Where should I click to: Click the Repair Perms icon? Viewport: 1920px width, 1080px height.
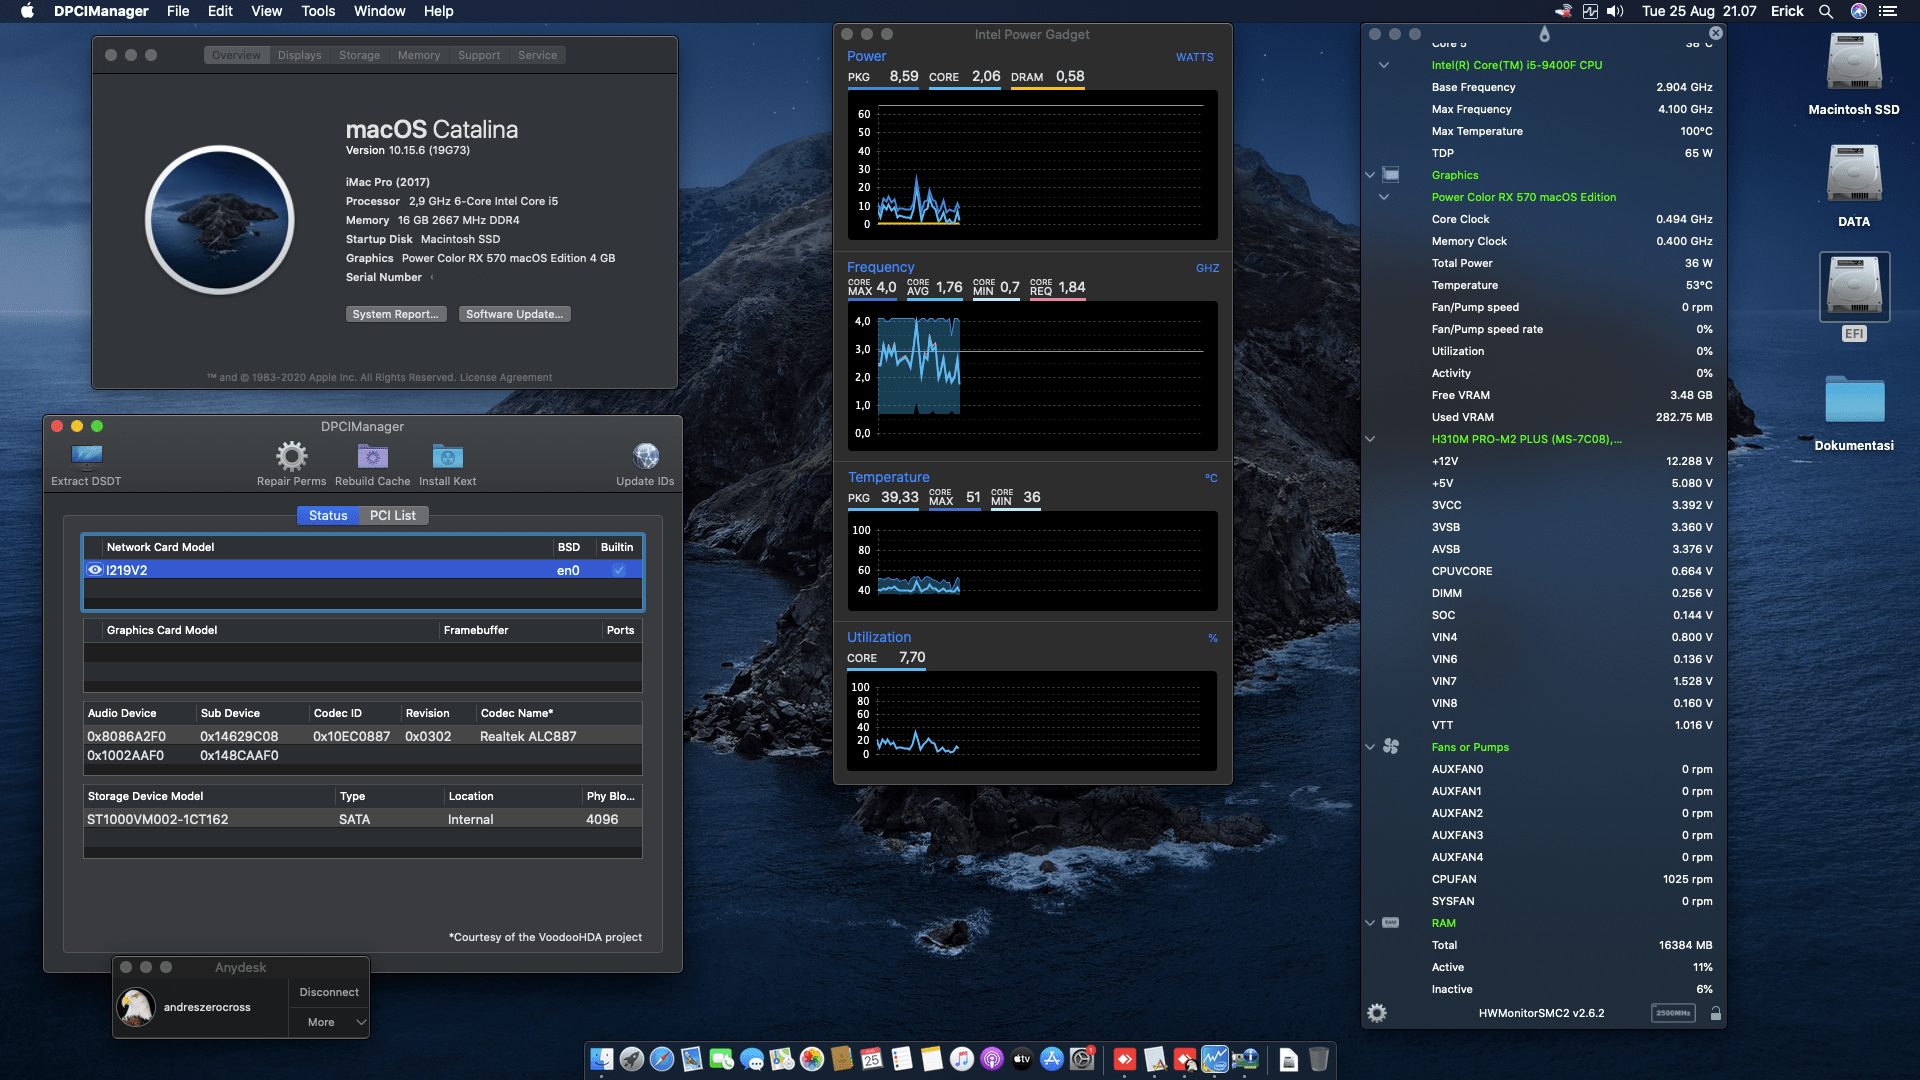[x=291, y=455]
